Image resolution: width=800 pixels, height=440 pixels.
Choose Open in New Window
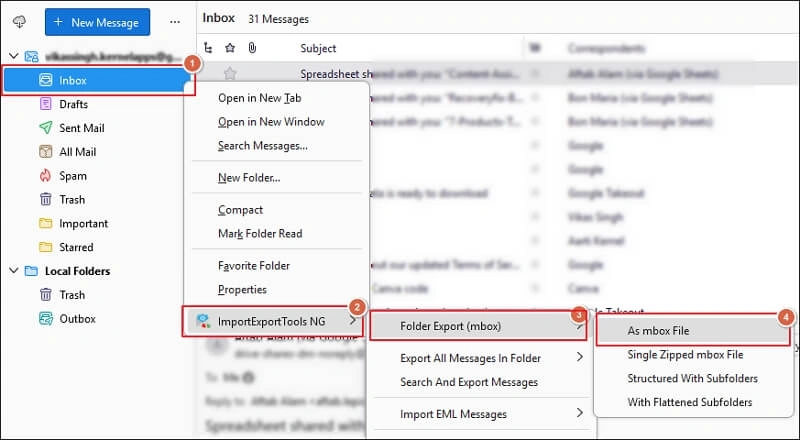tap(271, 121)
